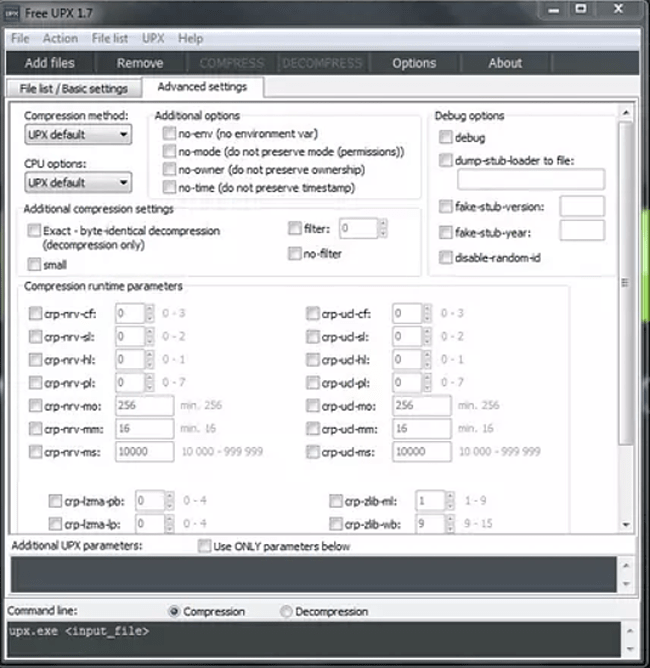
Task: Click the Add files toolbar button
Action: coord(50,63)
